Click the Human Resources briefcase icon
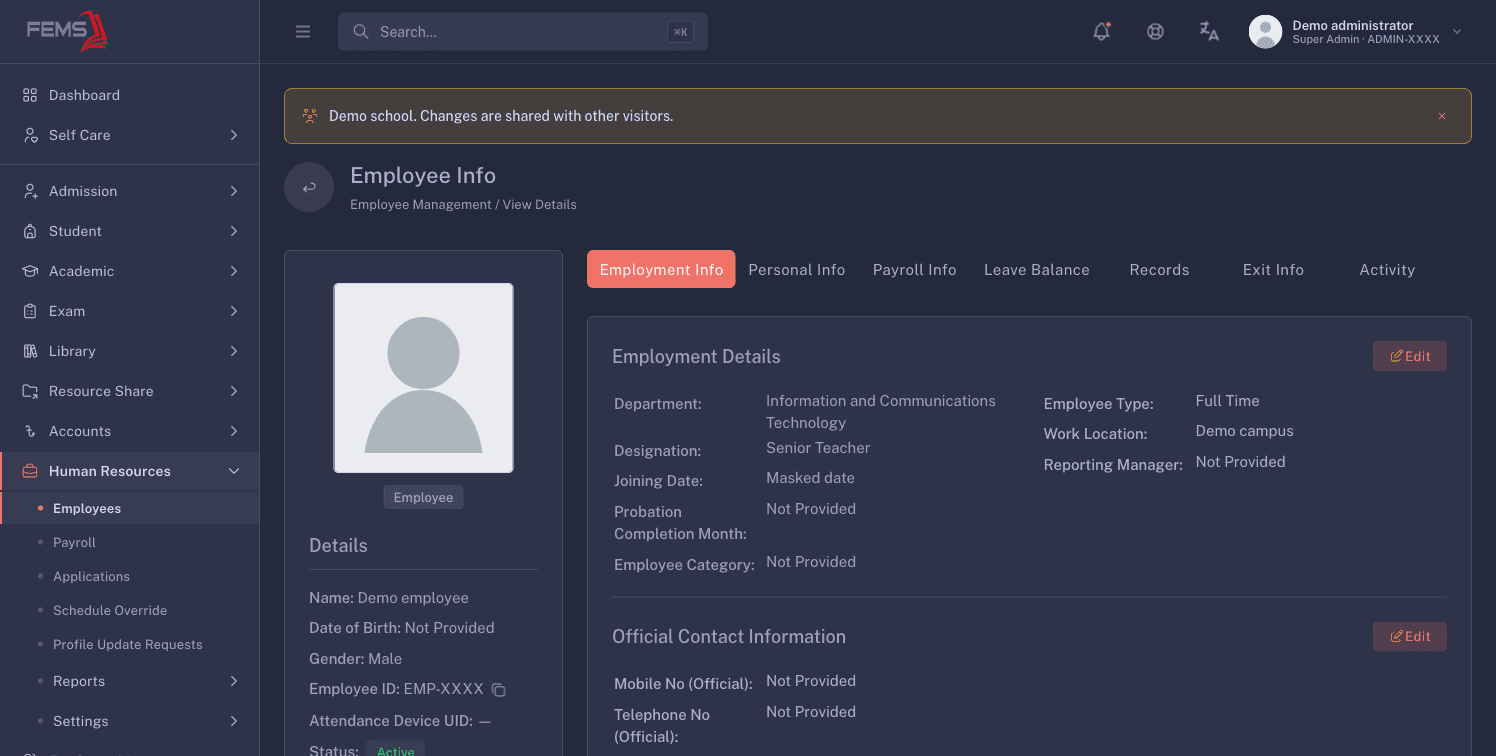Screen dimensions: 1496x756 tap(30, 471)
